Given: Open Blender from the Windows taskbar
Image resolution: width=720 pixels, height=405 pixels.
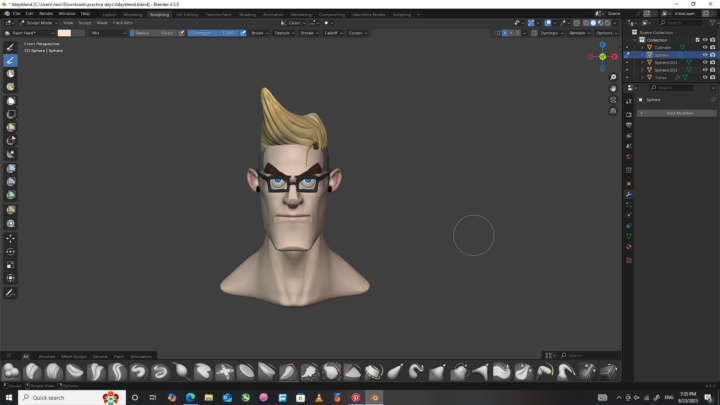Looking at the screenshot, I should coord(374,398).
